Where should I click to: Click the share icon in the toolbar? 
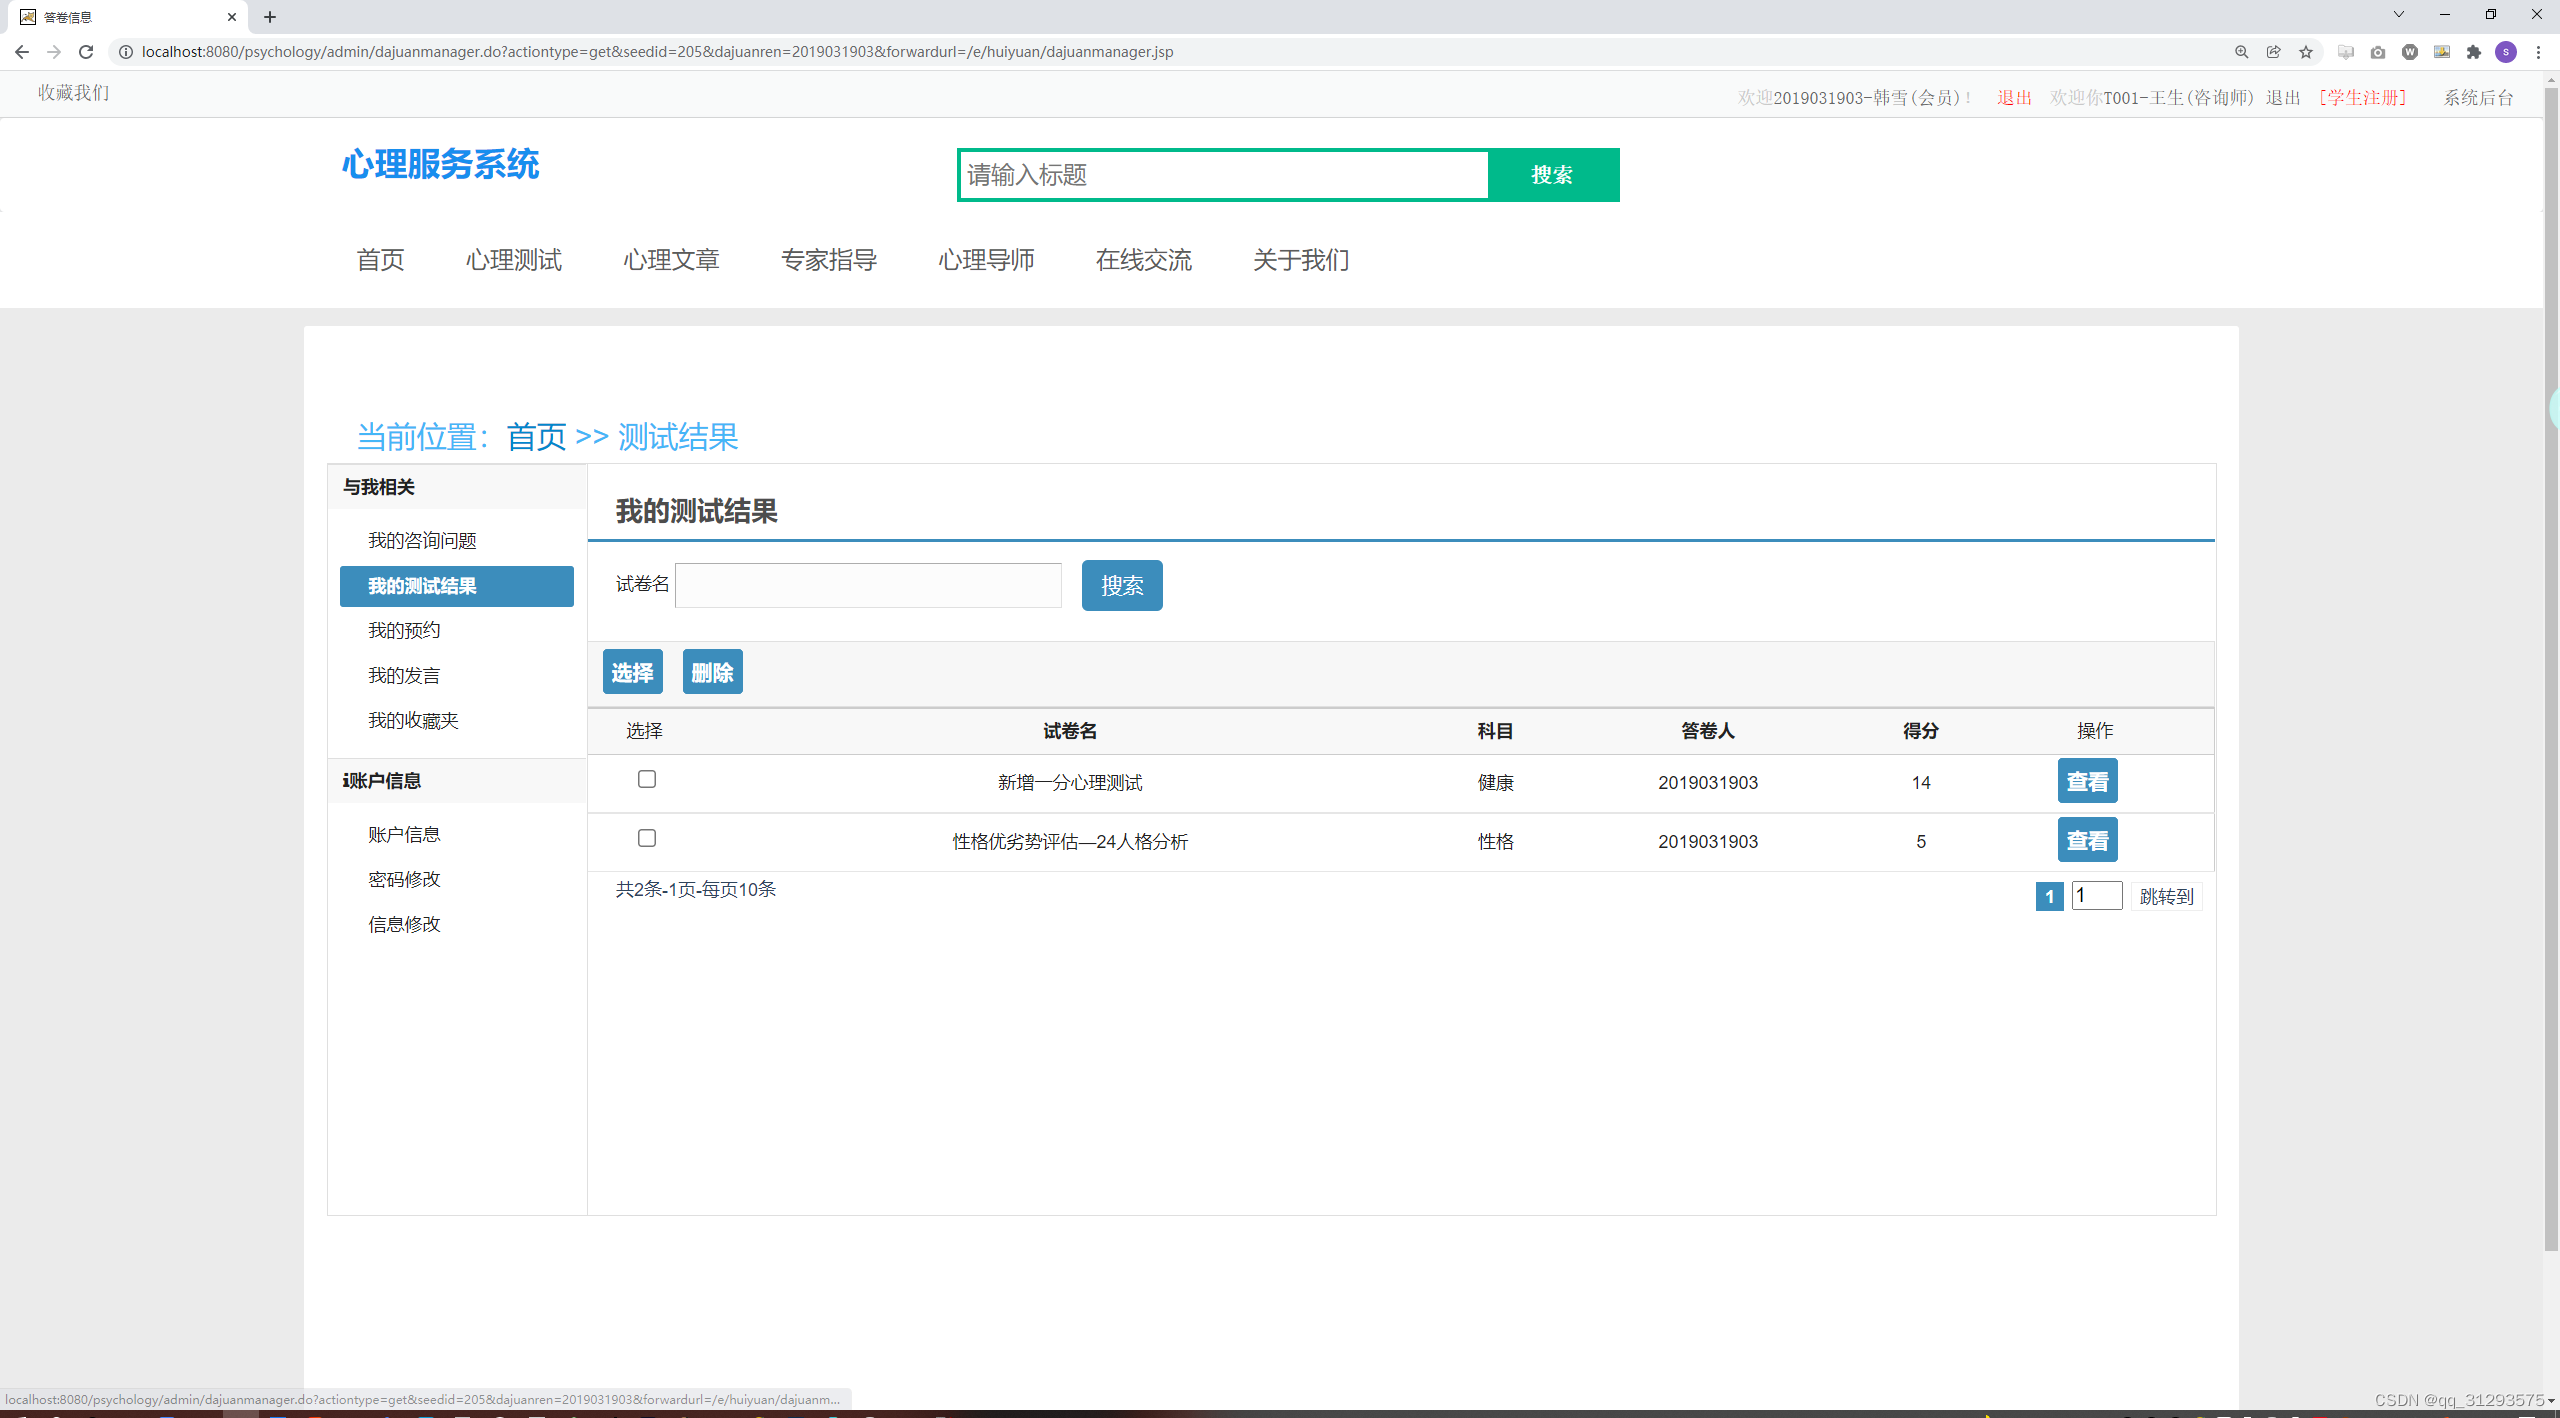pos(2274,52)
